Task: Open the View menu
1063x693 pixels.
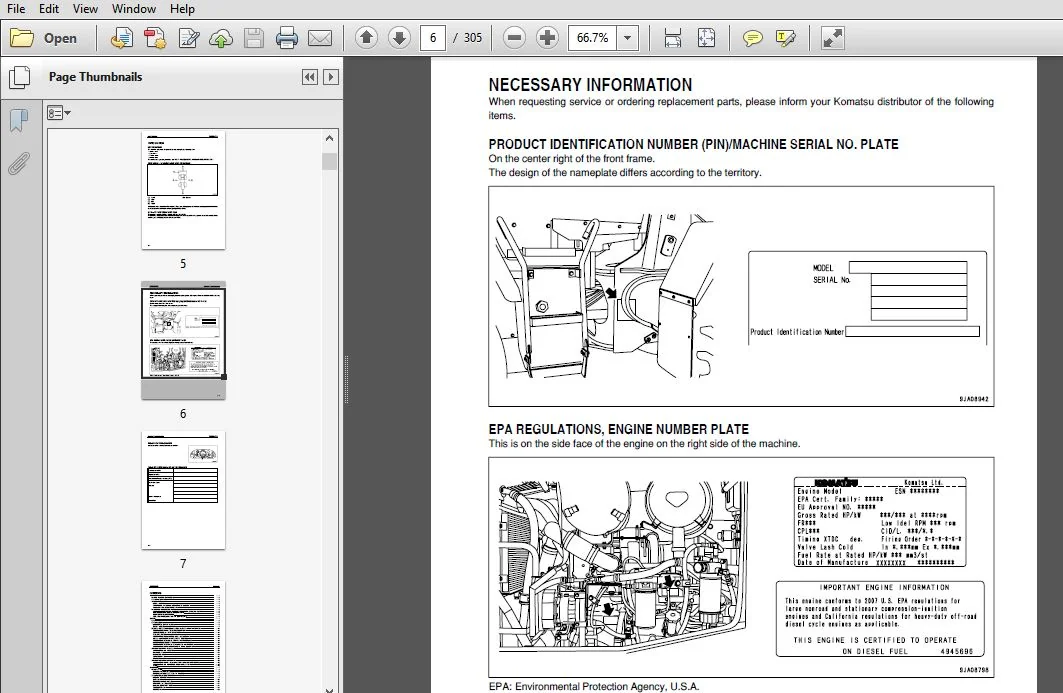Action: tap(85, 9)
